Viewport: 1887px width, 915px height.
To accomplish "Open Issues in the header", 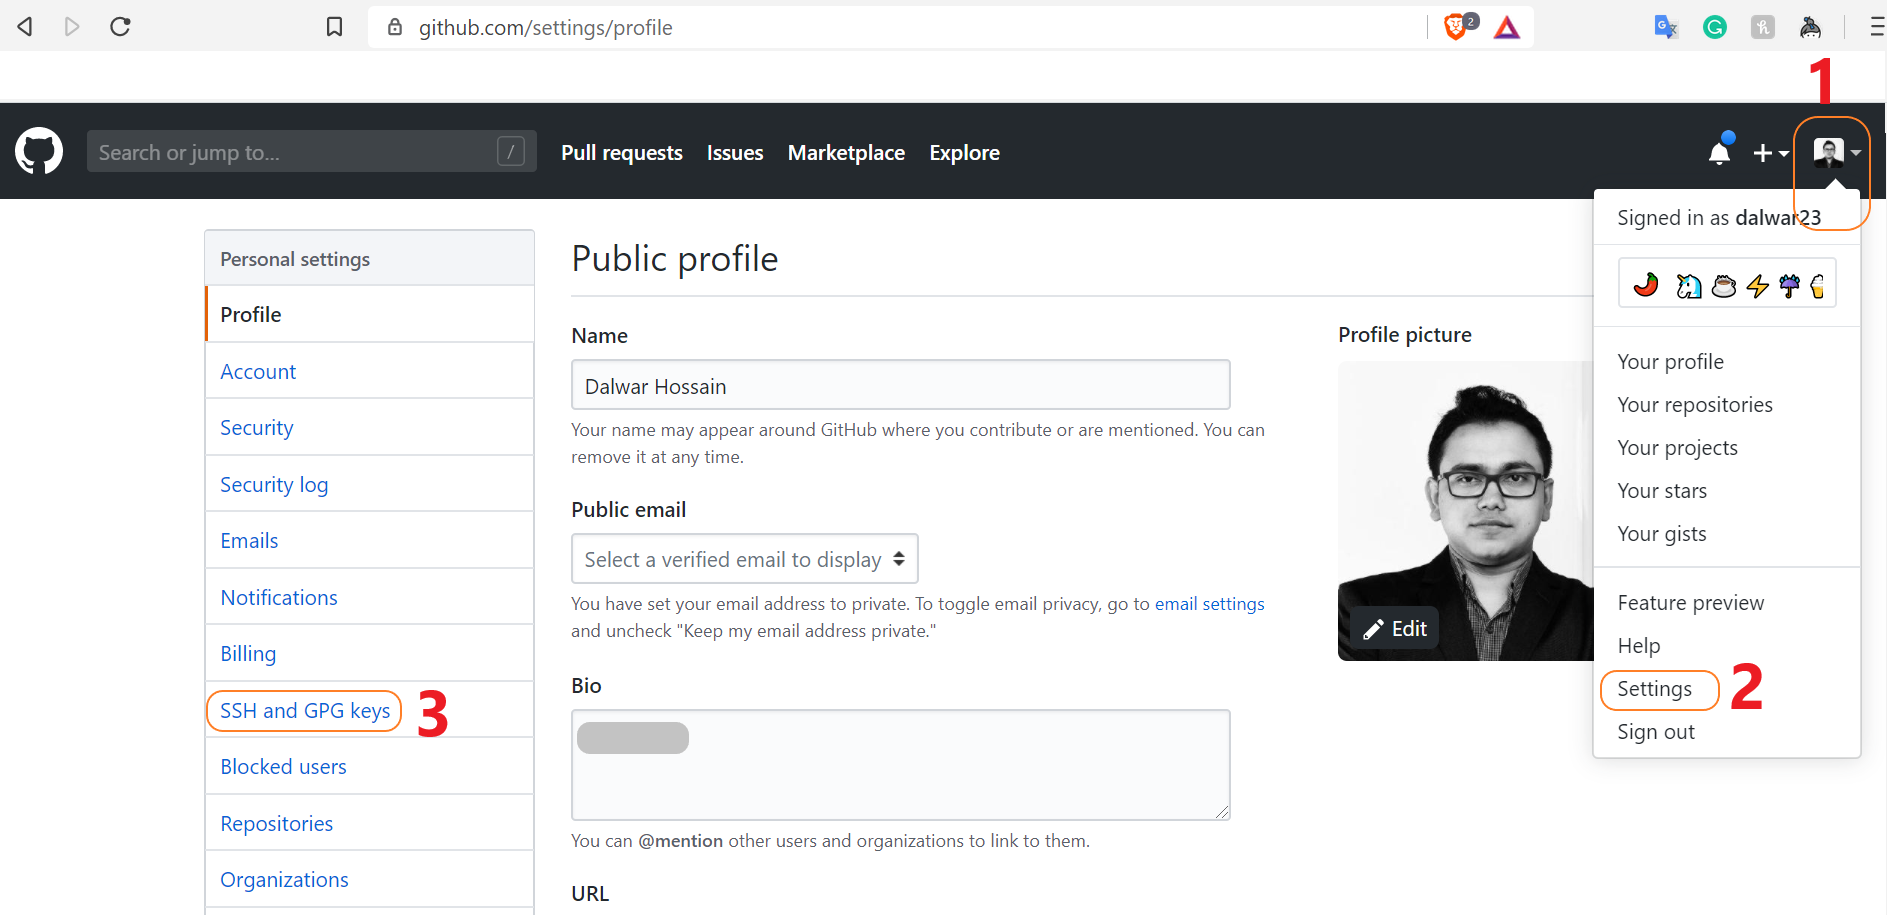I will point(735,153).
